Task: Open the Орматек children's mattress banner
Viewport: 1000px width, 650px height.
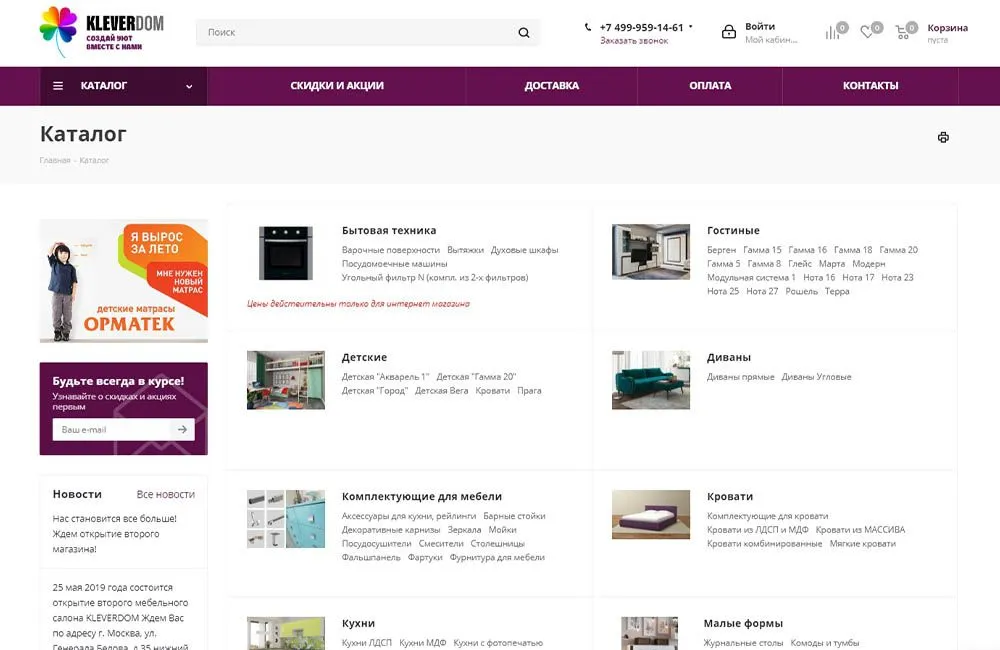Action: 124,281
